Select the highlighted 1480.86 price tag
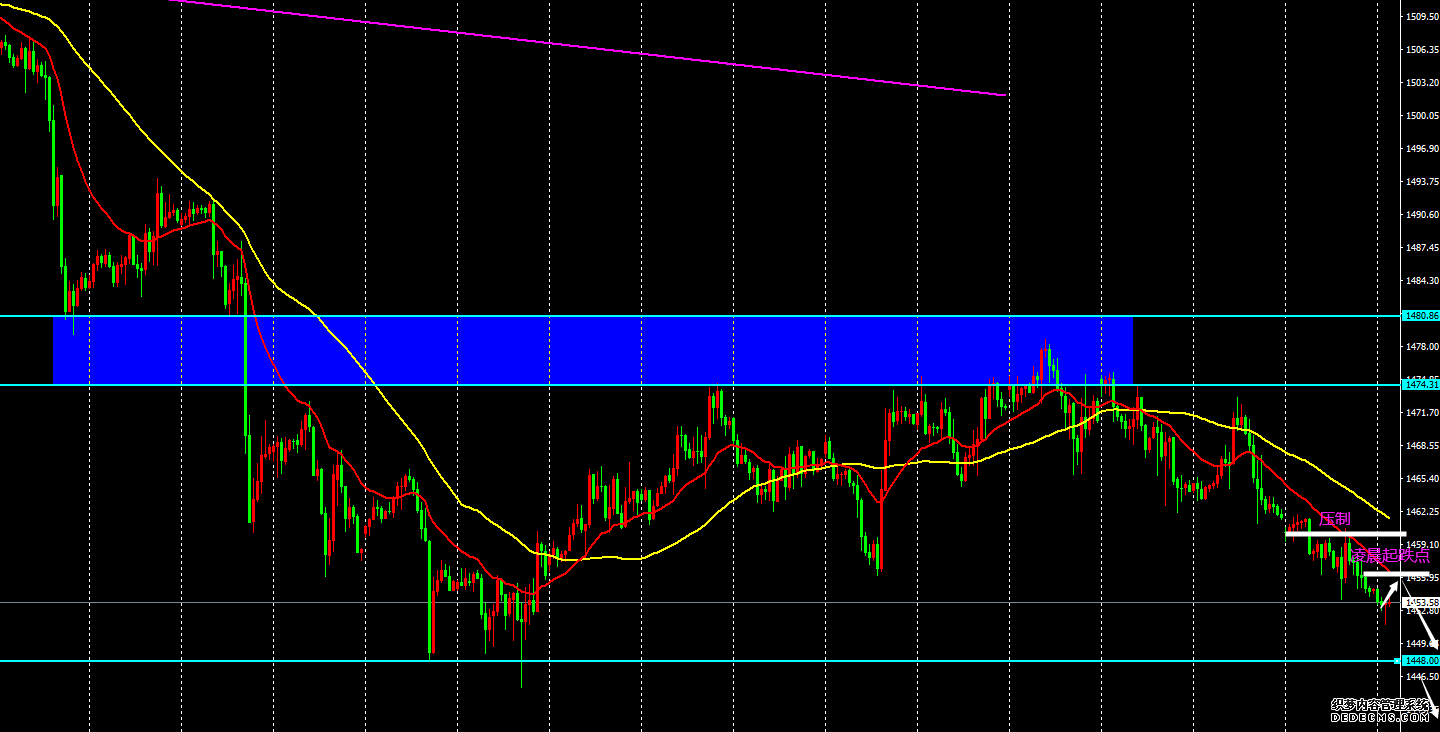Viewport: 1440px width, 732px height. point(1421,316)
